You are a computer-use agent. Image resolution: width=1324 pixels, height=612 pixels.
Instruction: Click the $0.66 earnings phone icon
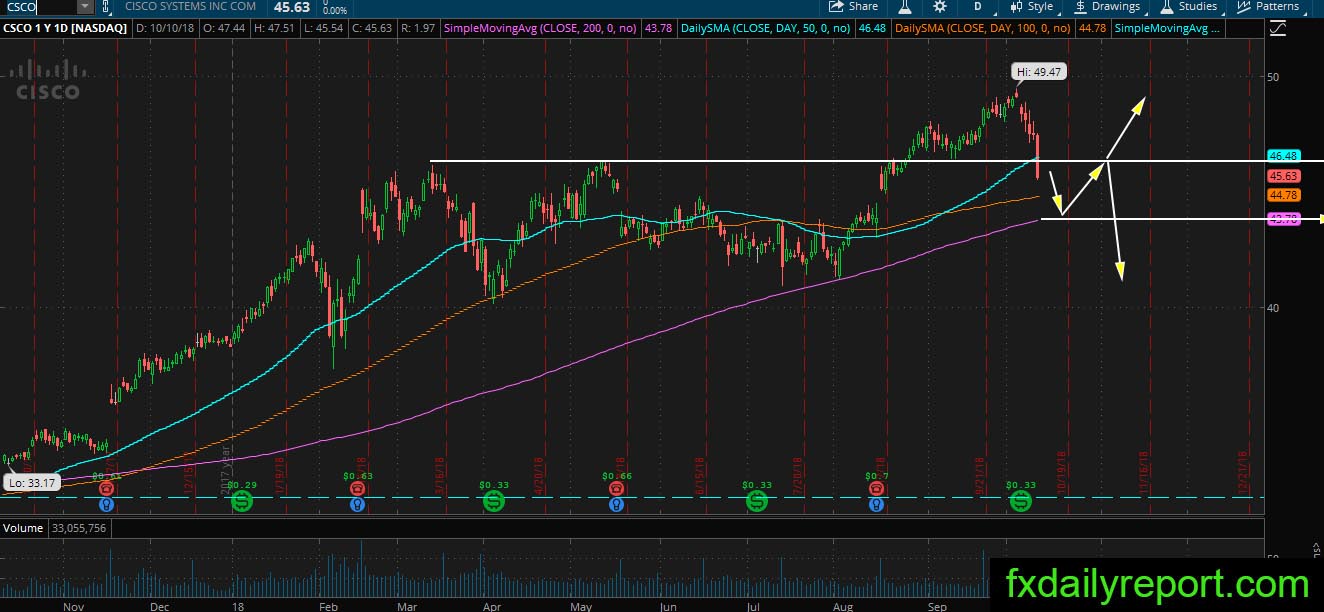click(x=617, y=488)
